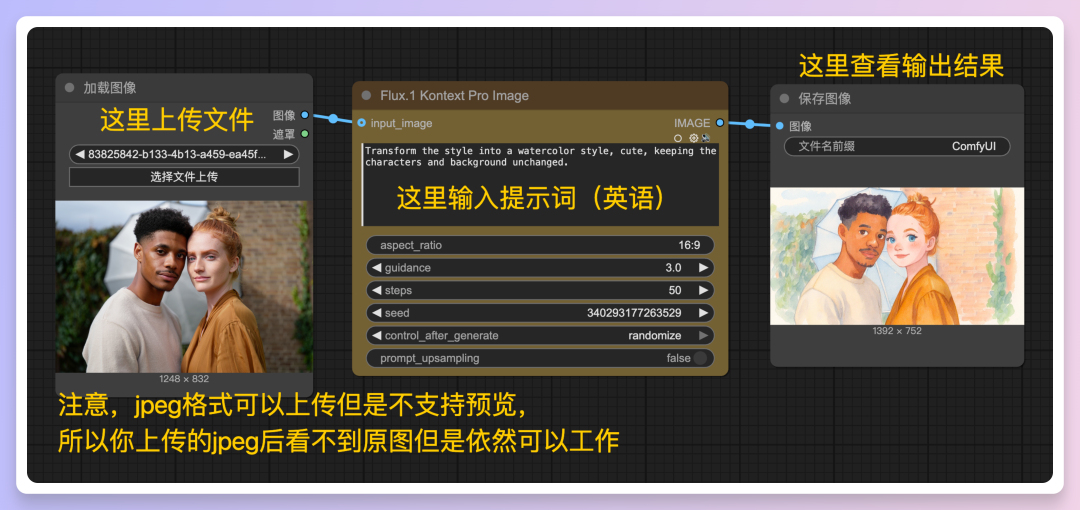Click the steps value 50
The height and width of the screenshot is (510, 1080).
click(x=675, y=290)
